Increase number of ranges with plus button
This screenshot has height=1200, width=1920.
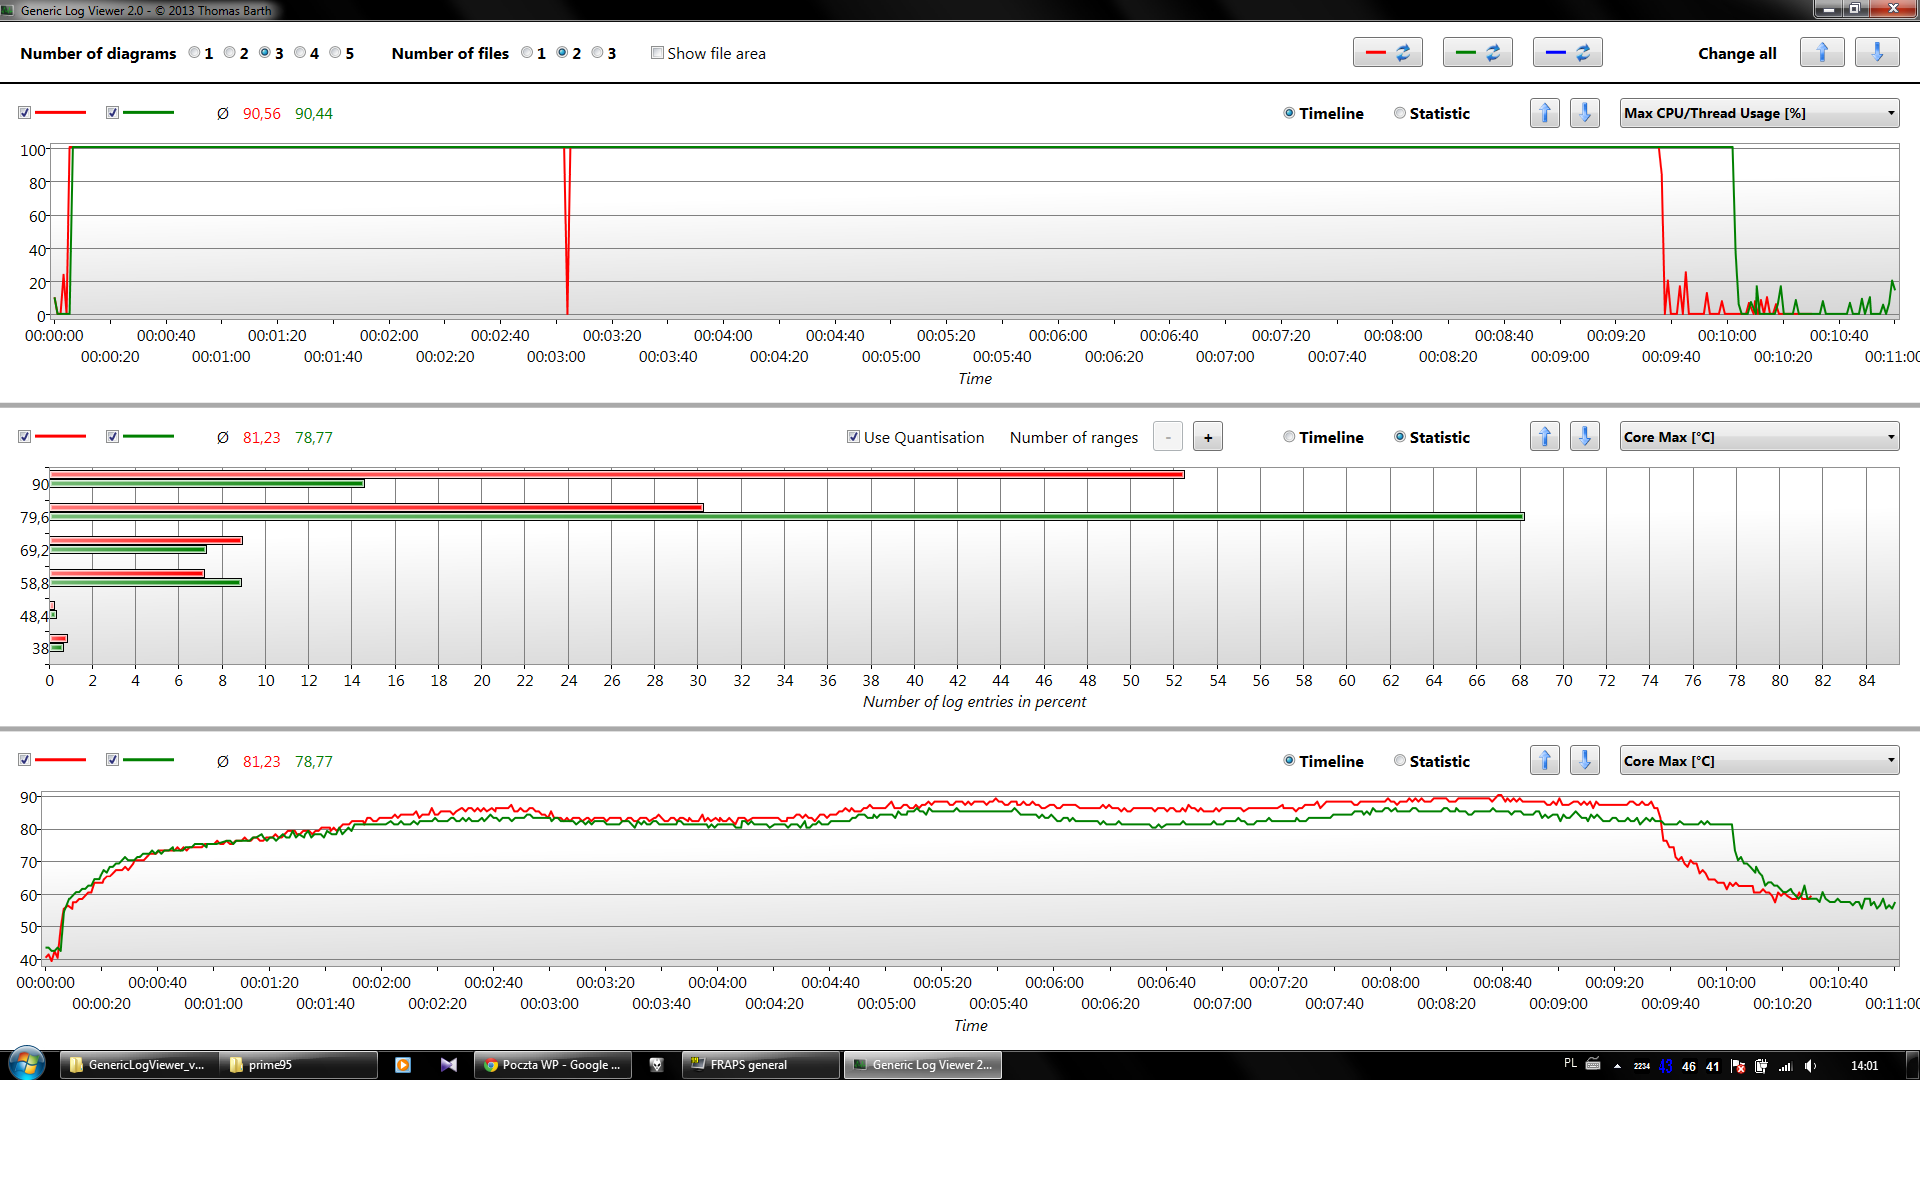pos(1208,437)
